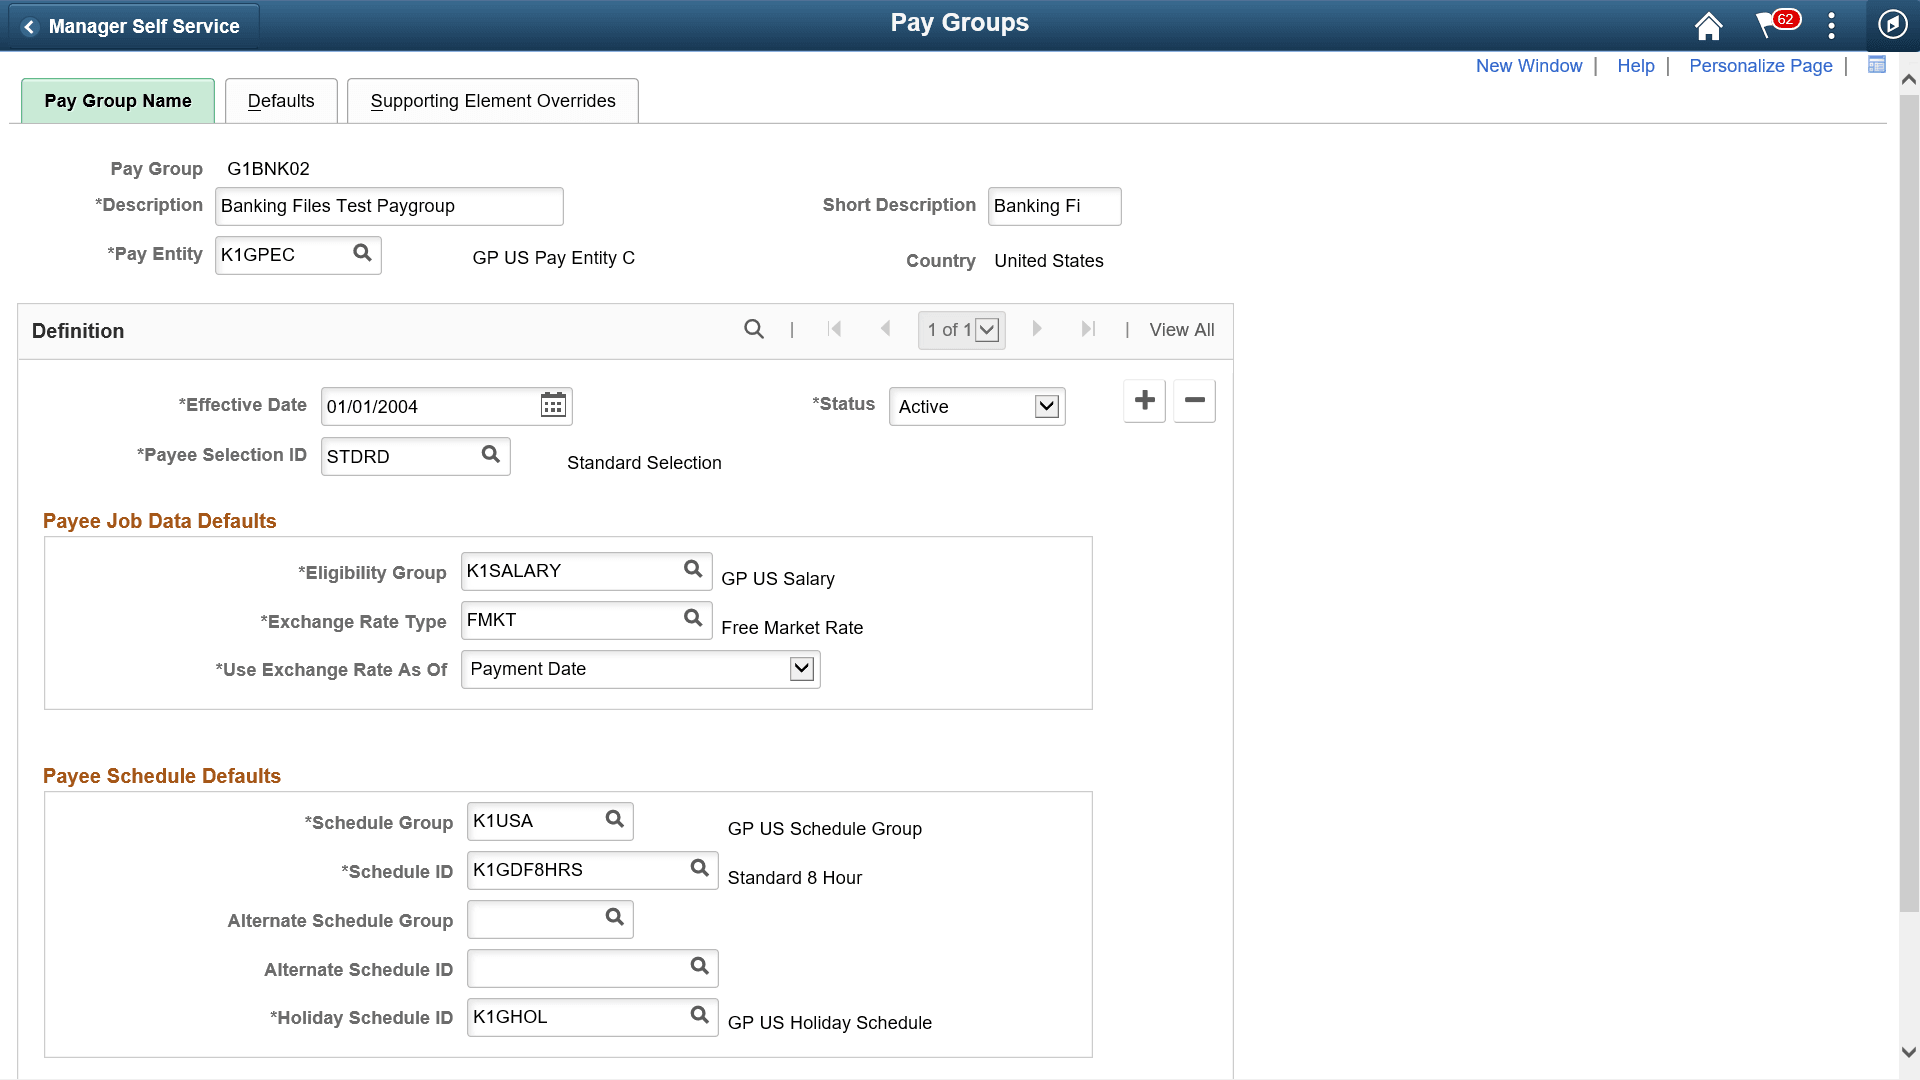Image resolution: width=1920 pixels, height=1080 pixels.
Task: Open the Actions List three-dot menu
Action: tap(1830, 25)
